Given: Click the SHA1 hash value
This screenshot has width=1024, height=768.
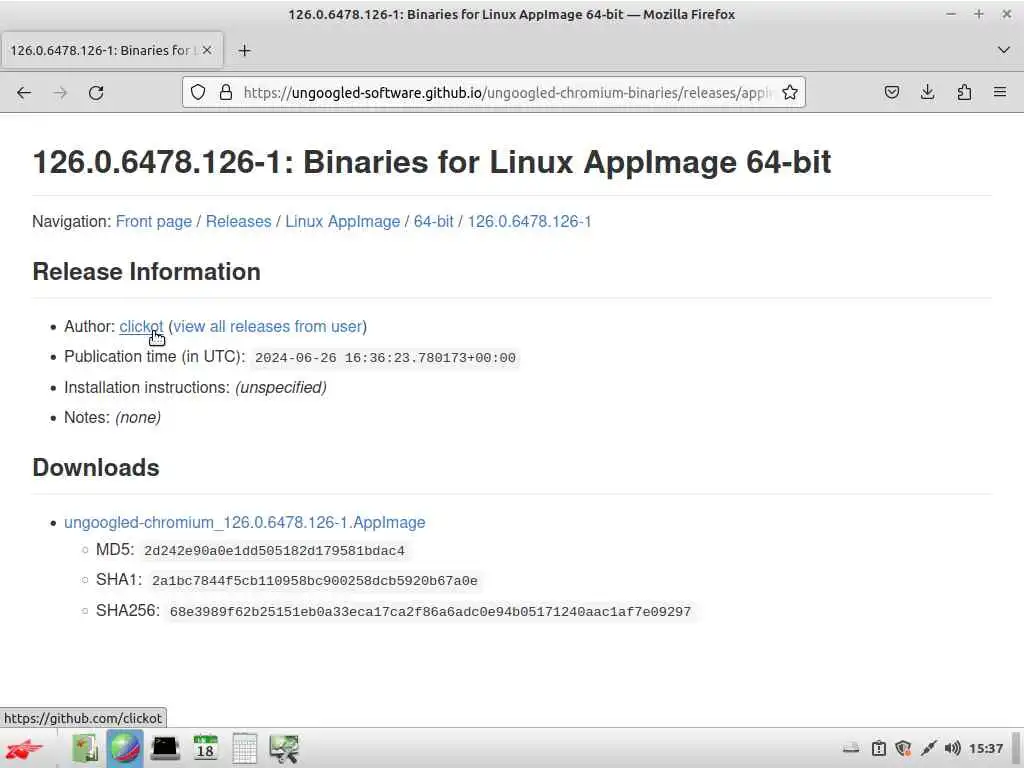Looking at the screenshot, I should pos(315,581).
